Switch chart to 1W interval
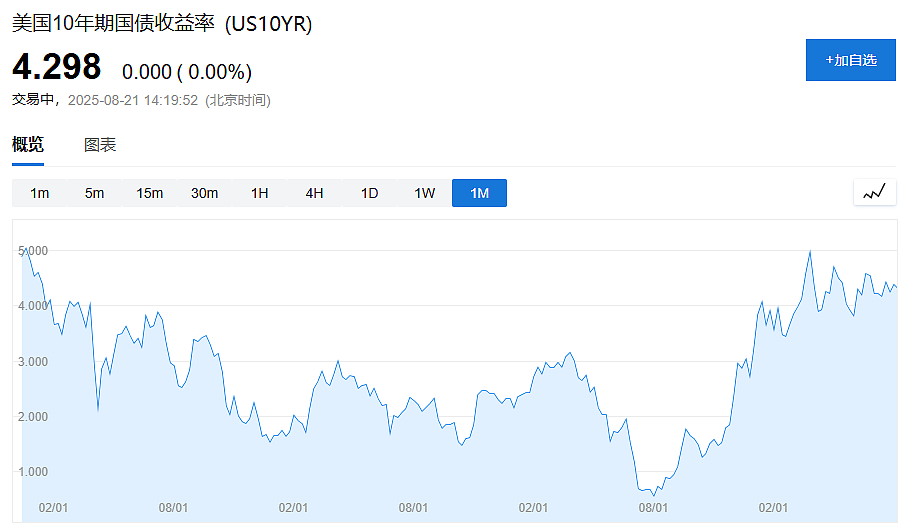 point(424,193)
